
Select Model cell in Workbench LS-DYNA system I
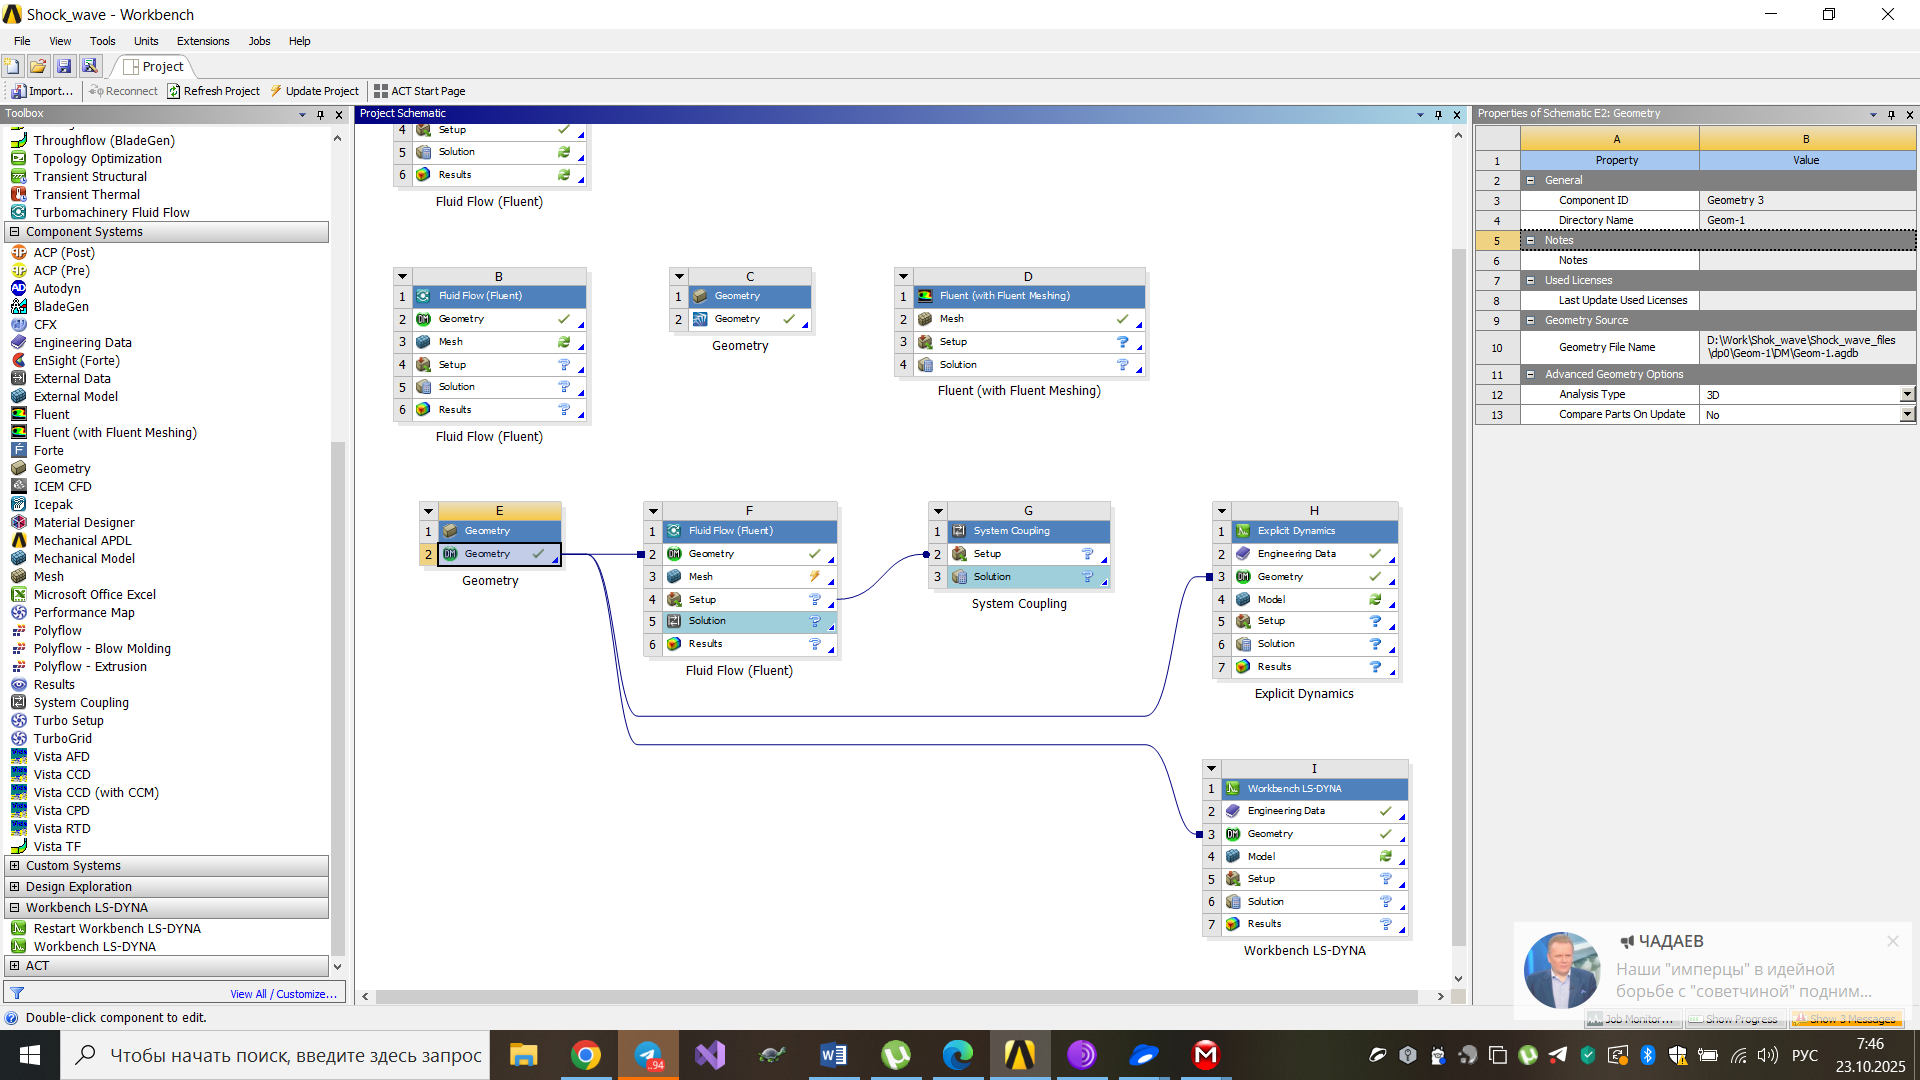click(x=1314, y=856)
